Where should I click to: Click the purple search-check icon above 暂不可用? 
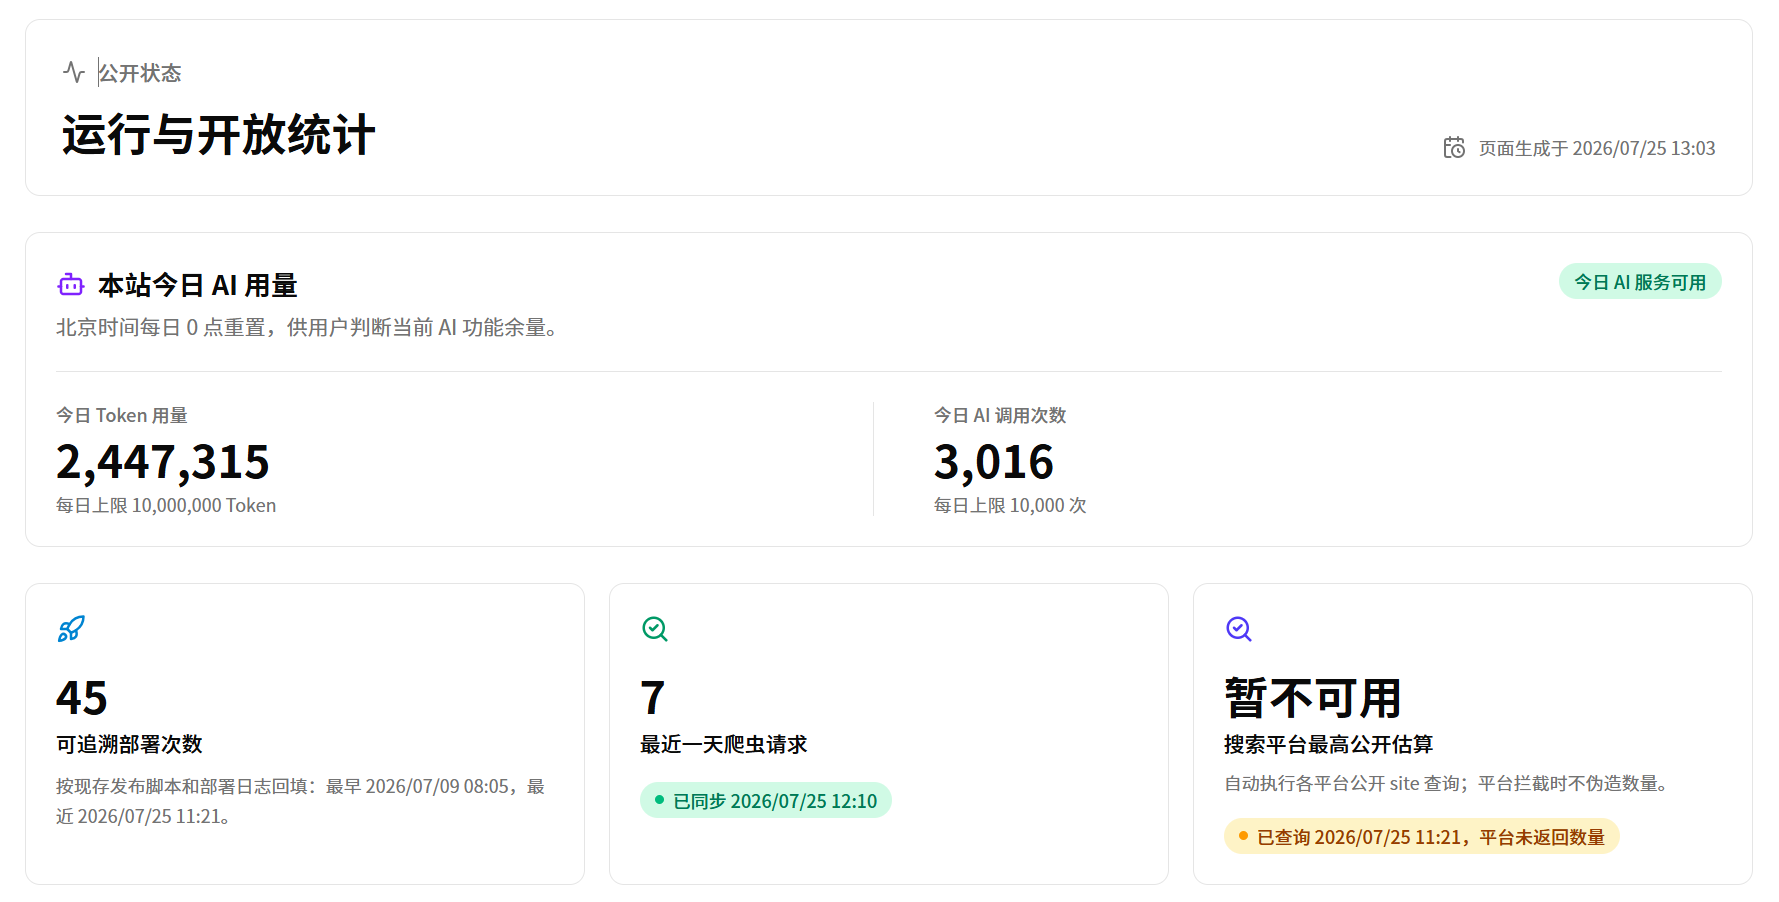point(1239,629)
